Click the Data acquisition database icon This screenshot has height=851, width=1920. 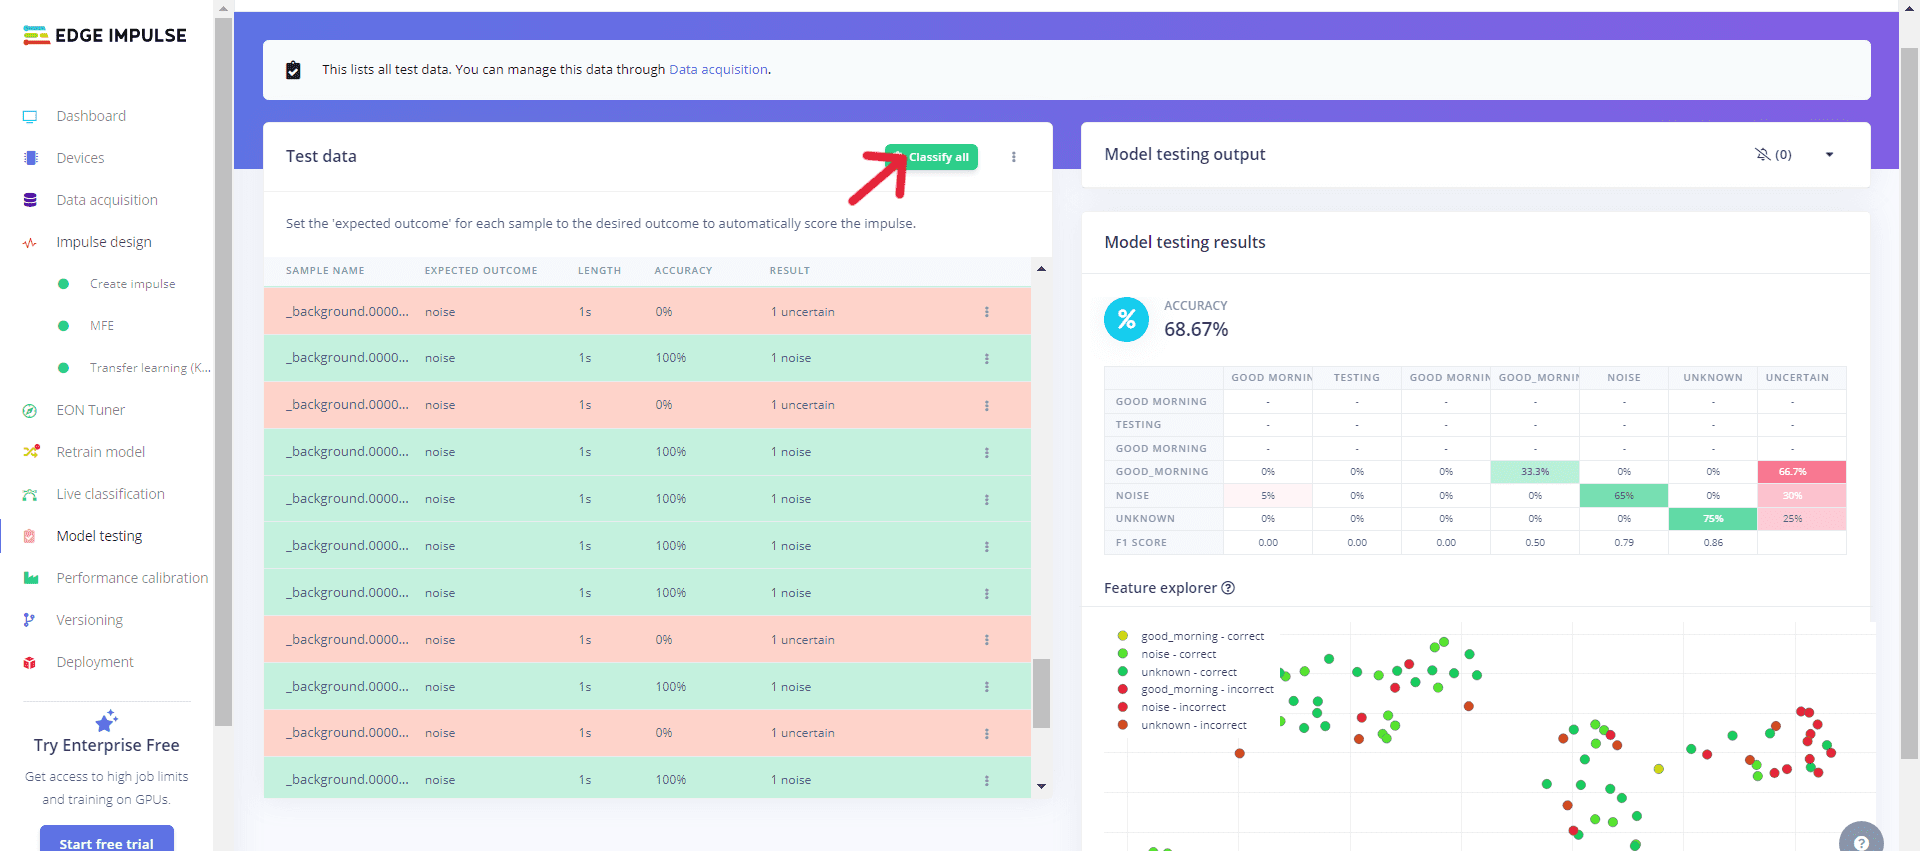30,200
